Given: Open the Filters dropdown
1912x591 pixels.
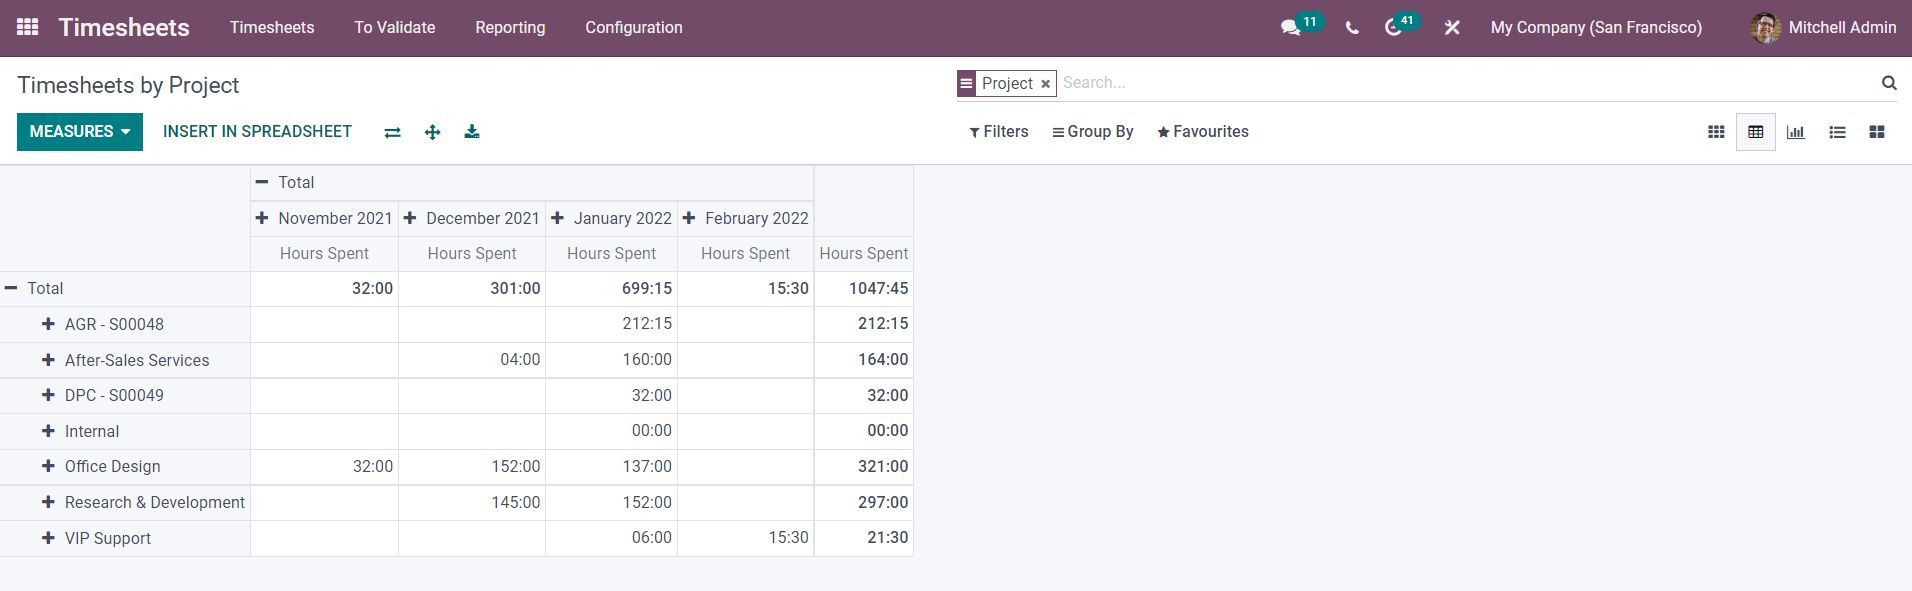Looking at the screenshot, I should [x=998, y=132].
